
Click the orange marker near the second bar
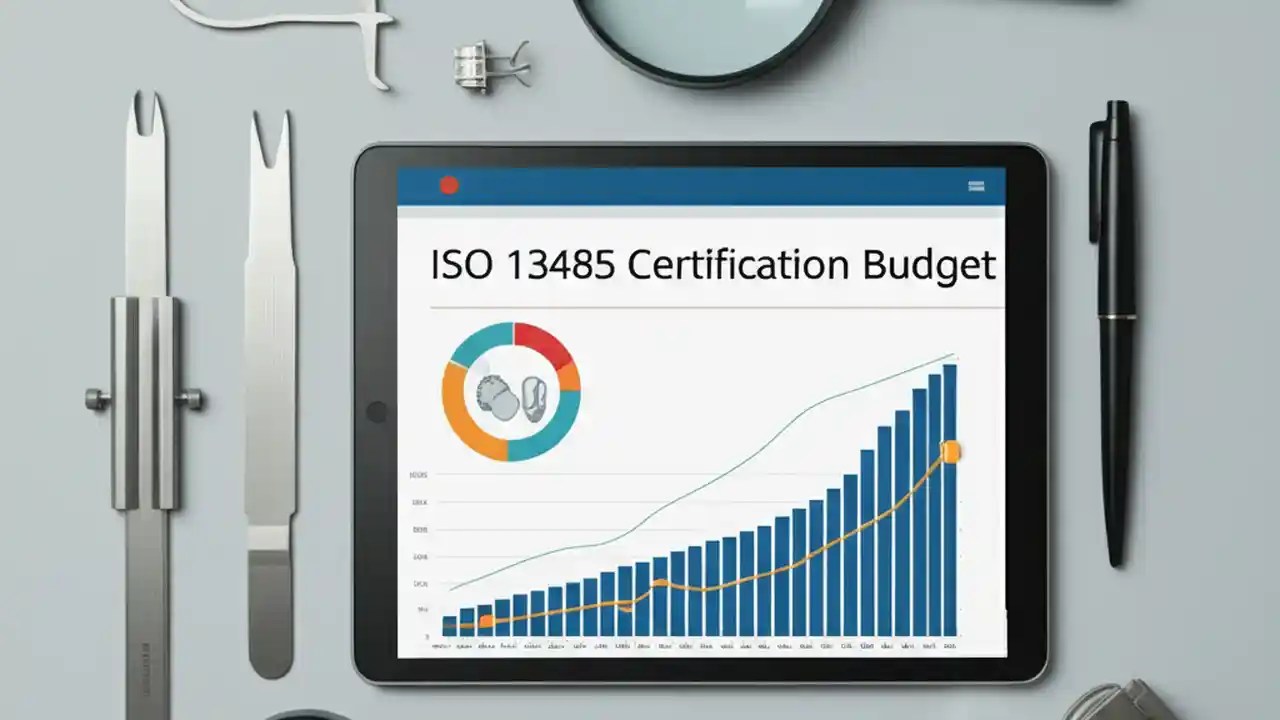pyautogui.click(x=484, y=620)
